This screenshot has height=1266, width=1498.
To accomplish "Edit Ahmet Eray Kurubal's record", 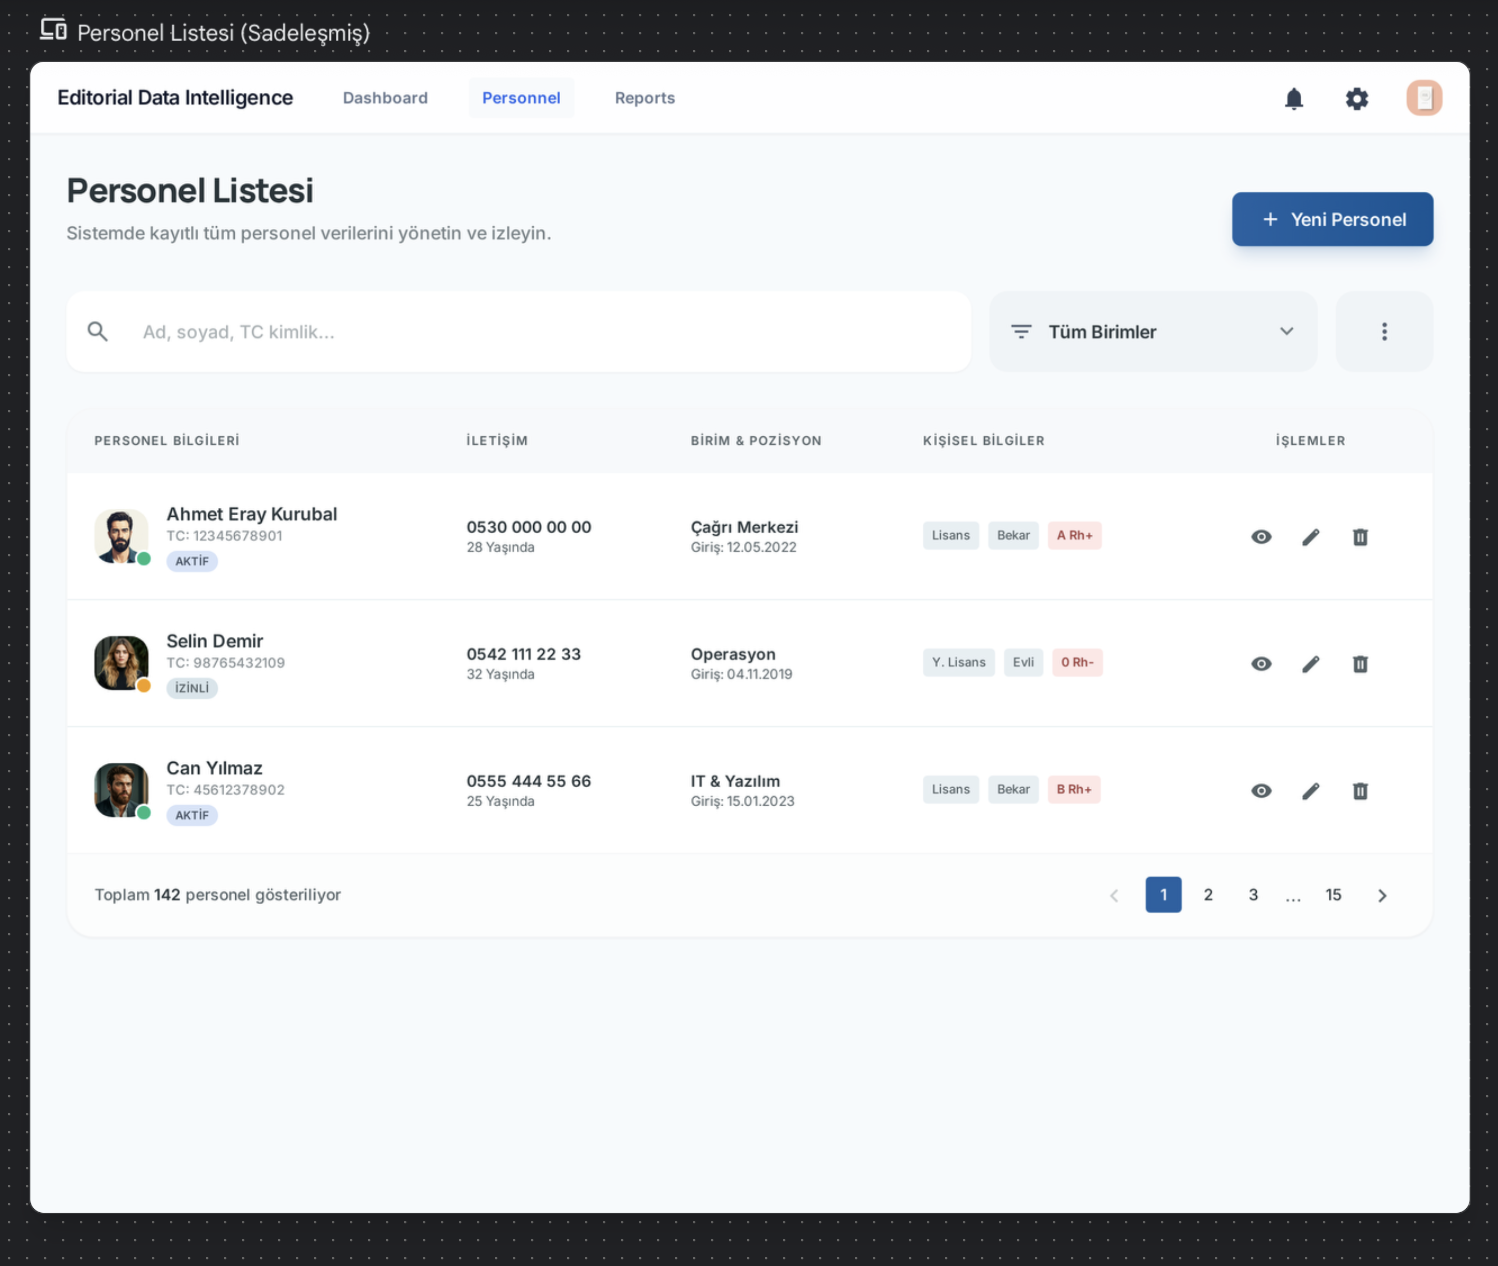I will 1311,537.
